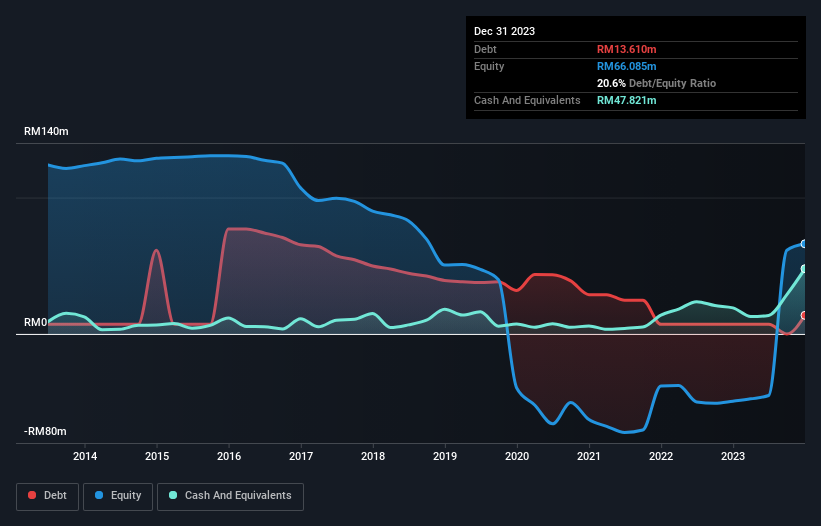Click the 2016 x-axis label
The width and height of the screenshot is (821, 526).
pos(229,456)
